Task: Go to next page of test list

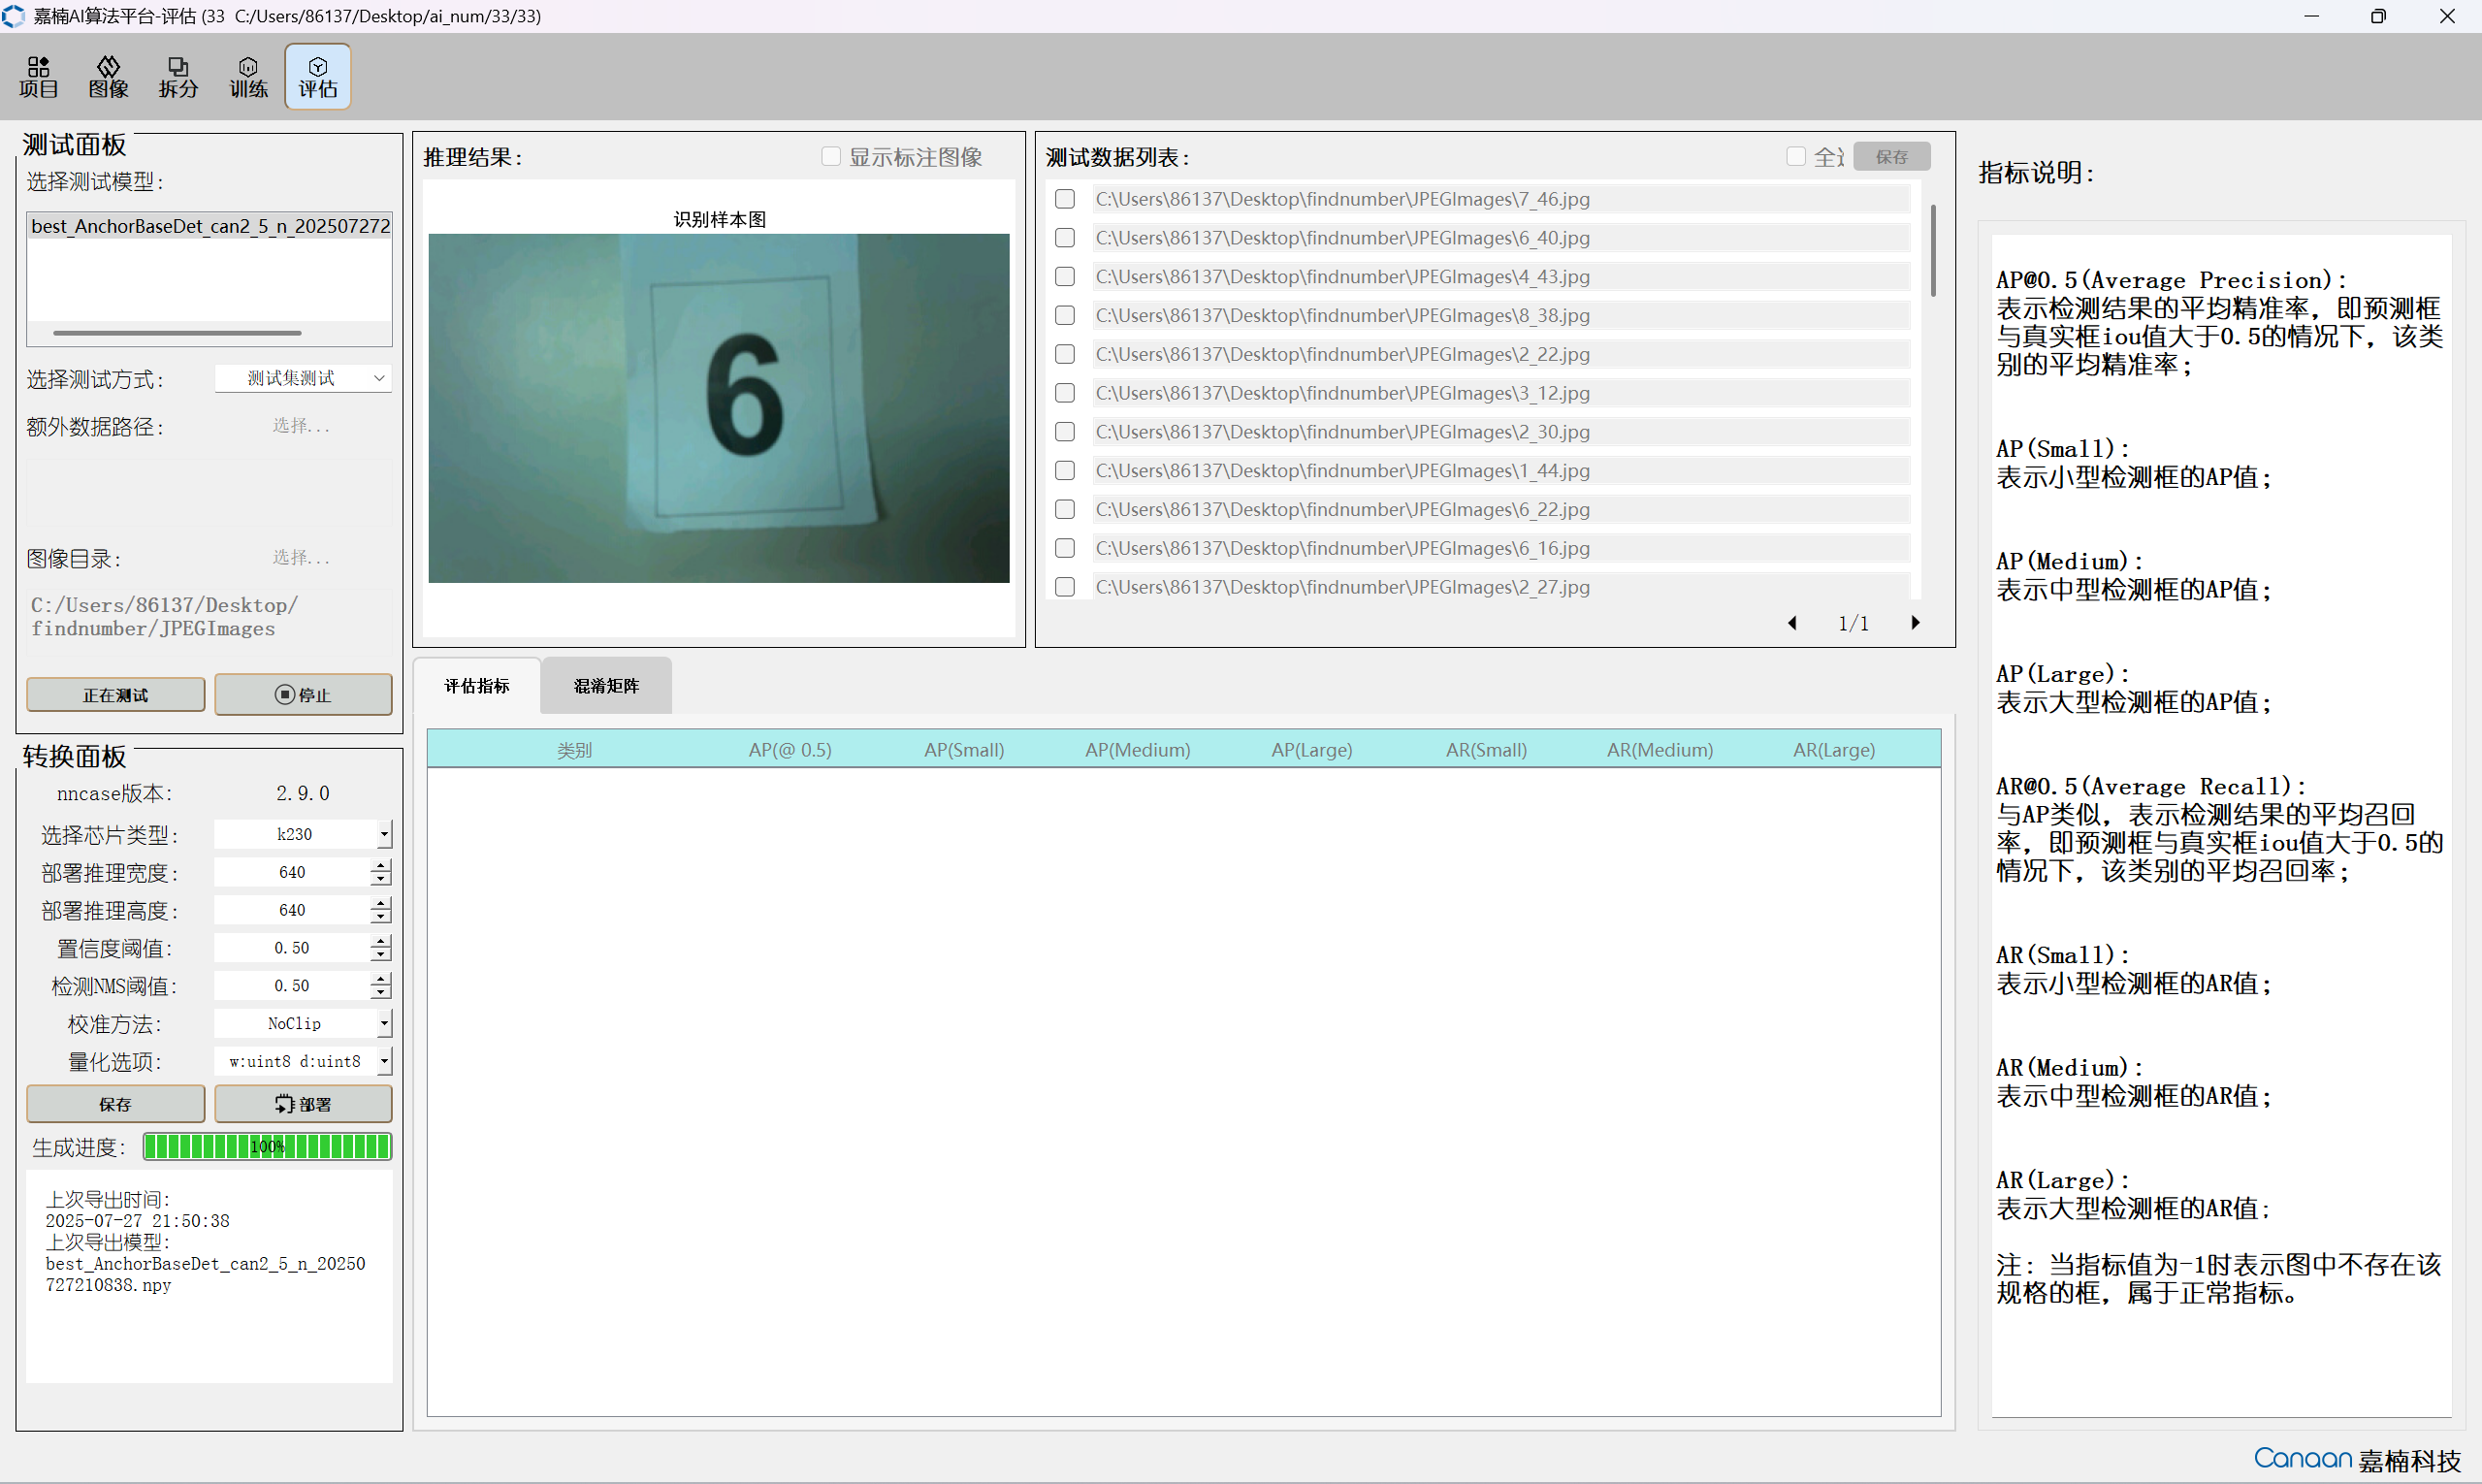Action: (1915, 623)
